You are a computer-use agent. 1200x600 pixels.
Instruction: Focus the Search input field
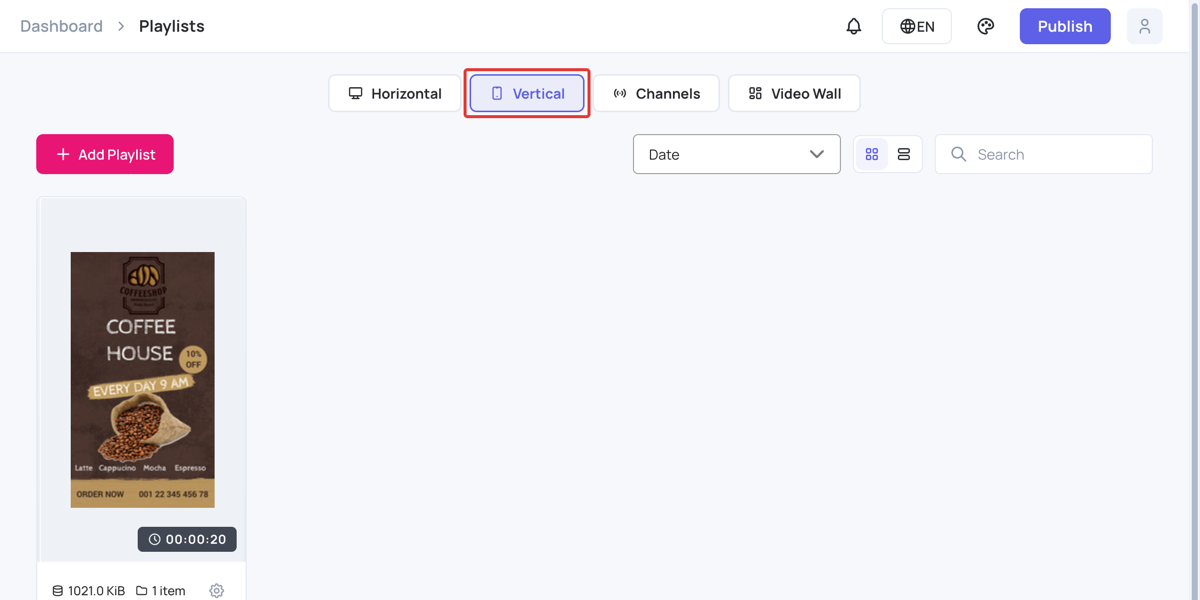point(1044,154)
